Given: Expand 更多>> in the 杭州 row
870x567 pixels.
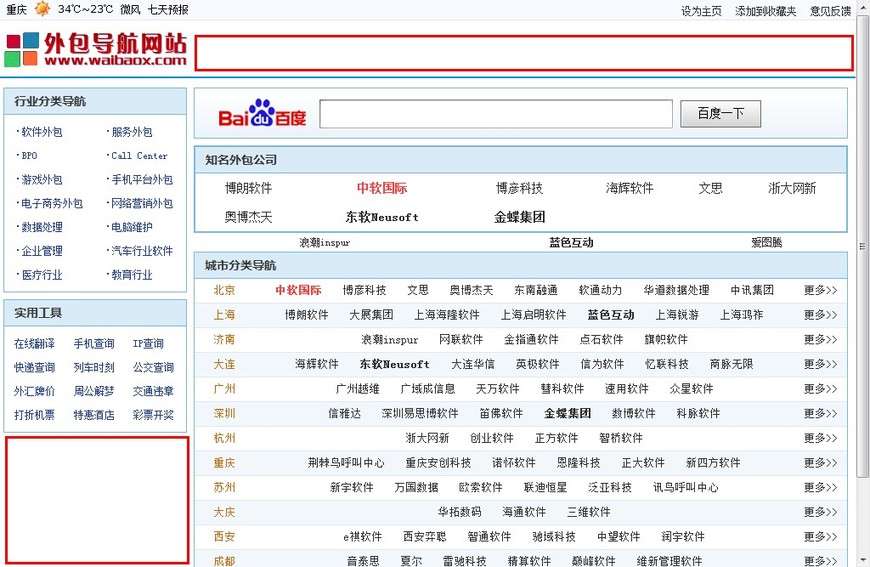Looking at the screenshot, I should point(821,438).
